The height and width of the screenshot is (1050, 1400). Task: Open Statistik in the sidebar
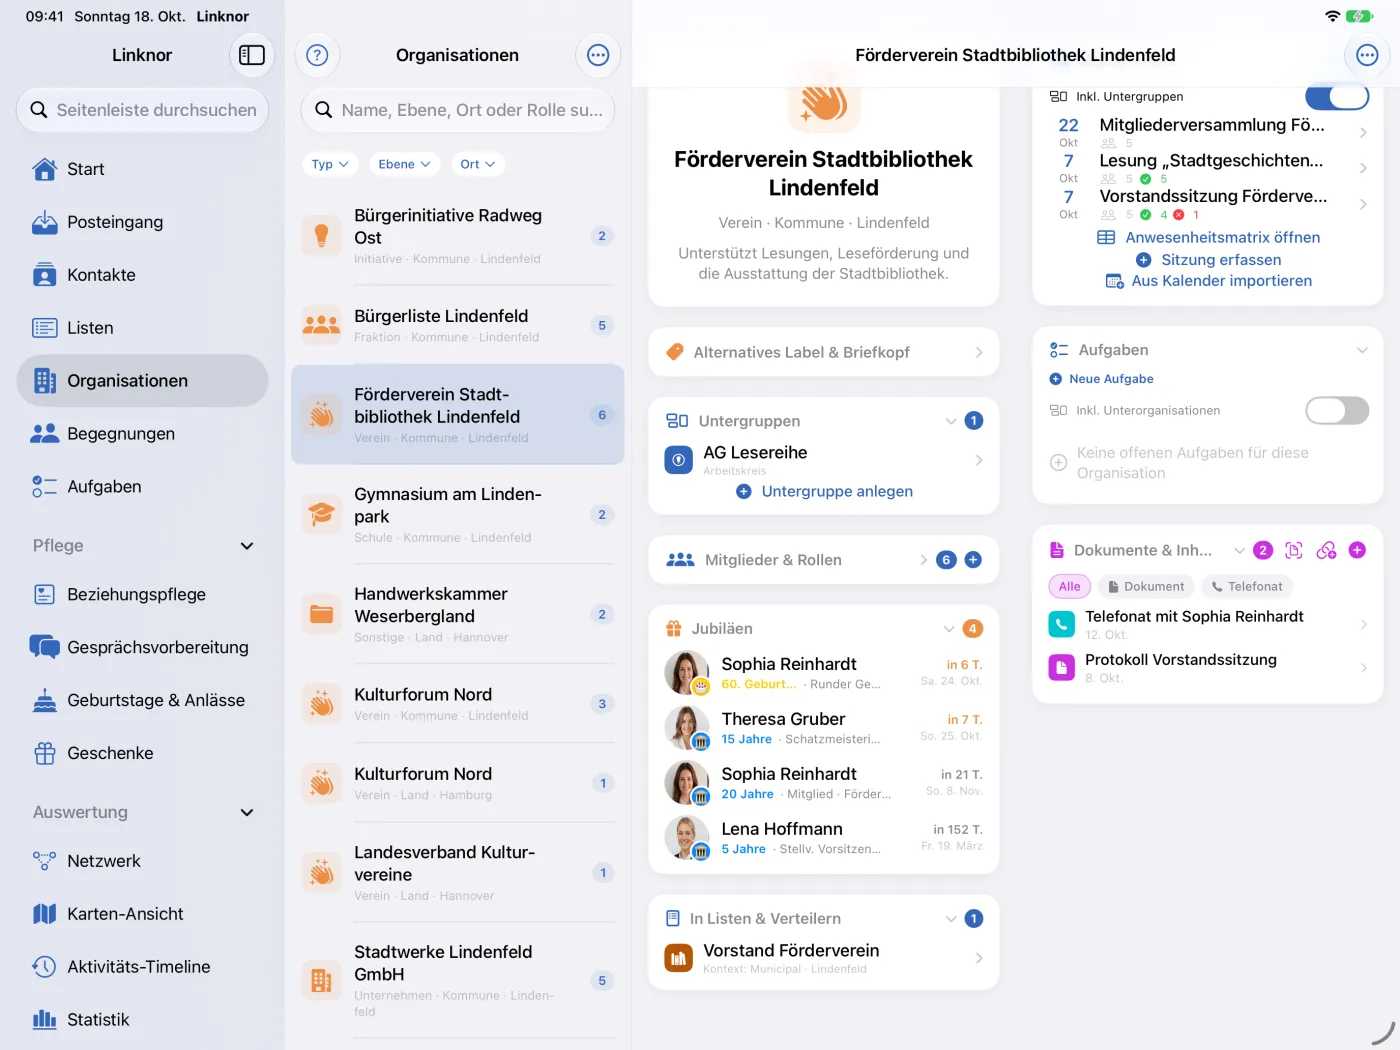(x=142, y=1020)
